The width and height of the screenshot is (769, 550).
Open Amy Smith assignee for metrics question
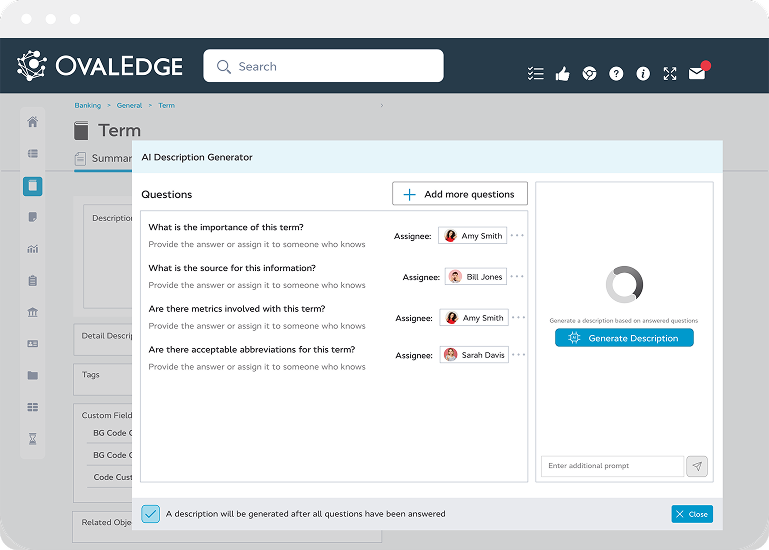[474, 318]
